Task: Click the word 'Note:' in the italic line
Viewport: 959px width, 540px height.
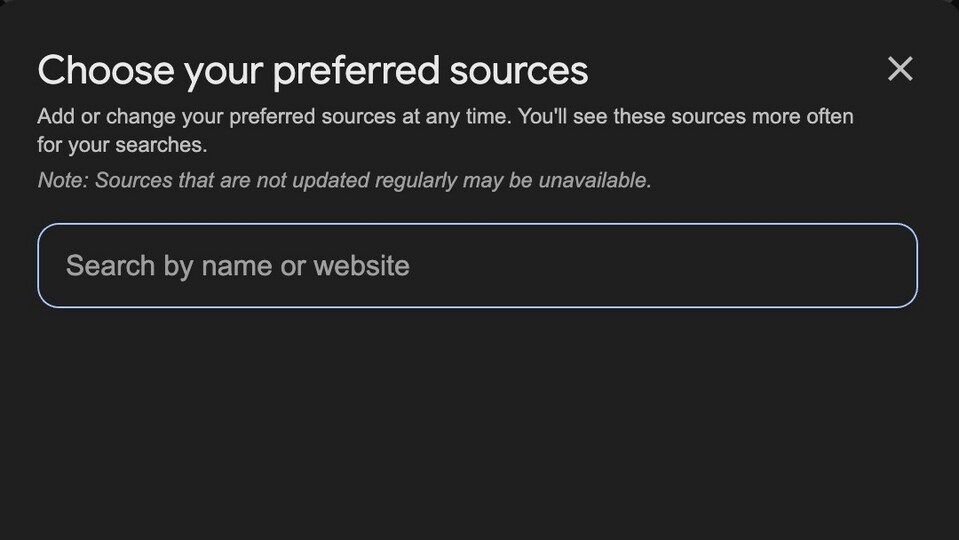Action: point(64,180)
